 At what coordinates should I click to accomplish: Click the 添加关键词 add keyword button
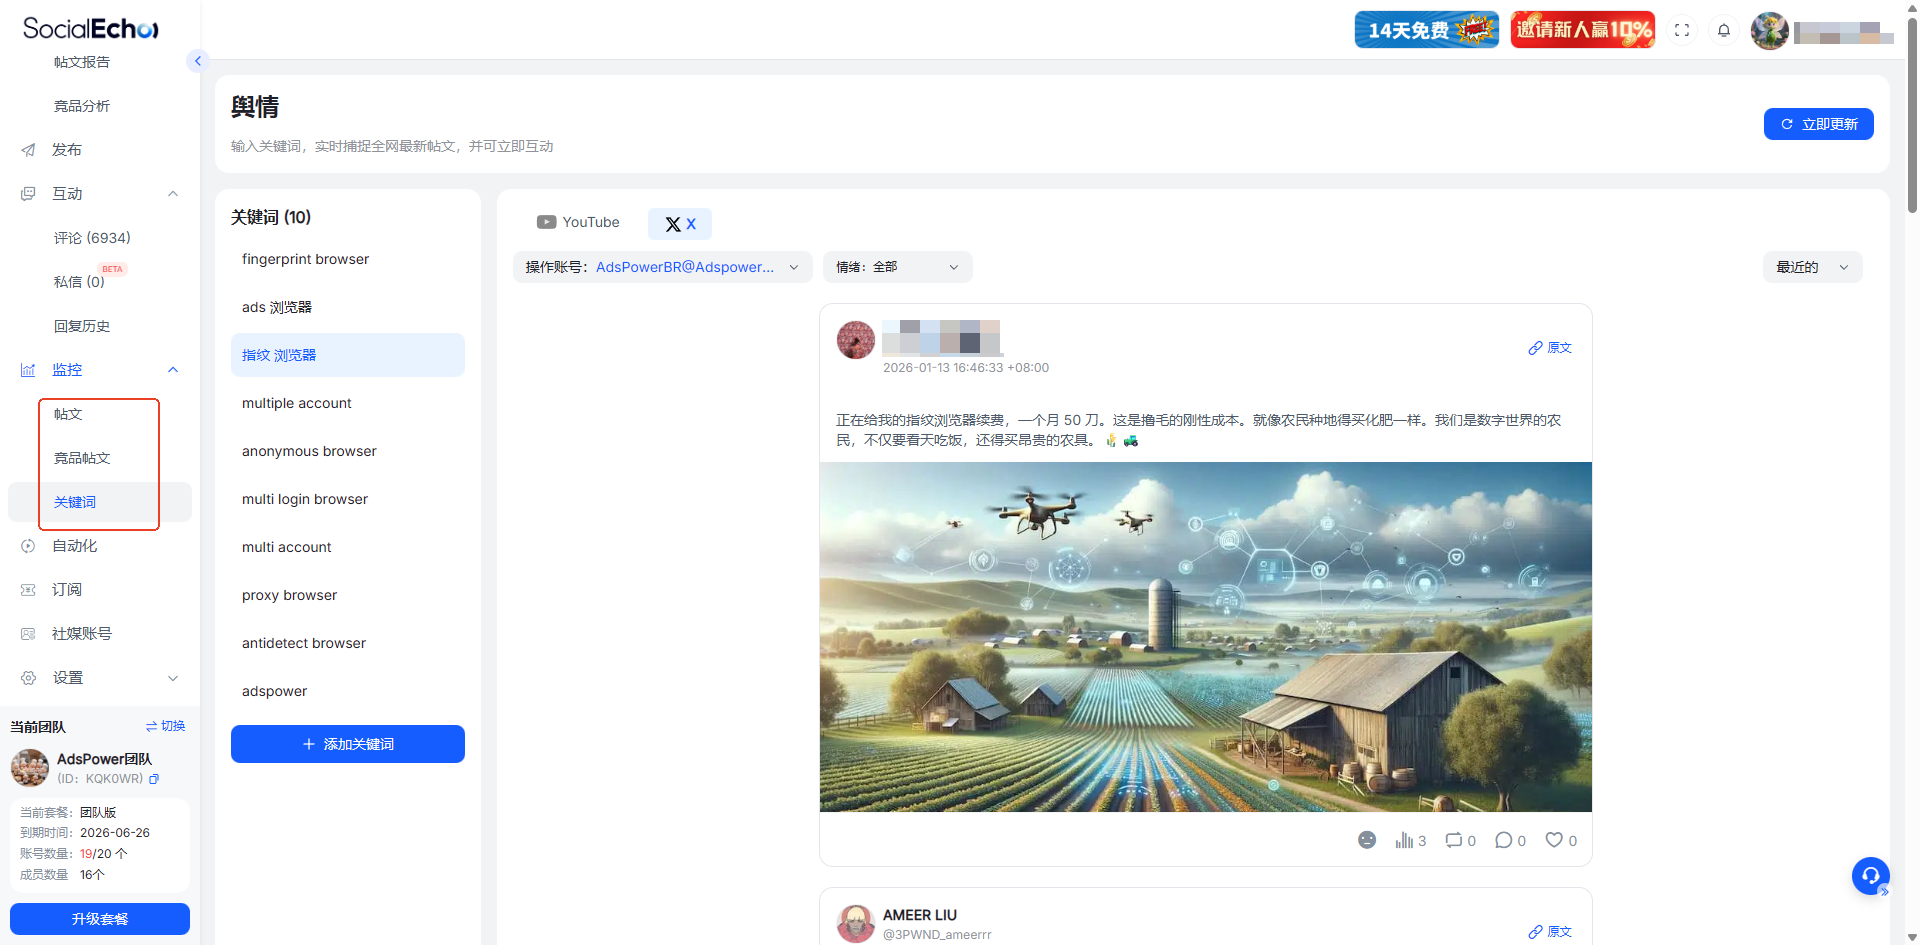point(347,744)
